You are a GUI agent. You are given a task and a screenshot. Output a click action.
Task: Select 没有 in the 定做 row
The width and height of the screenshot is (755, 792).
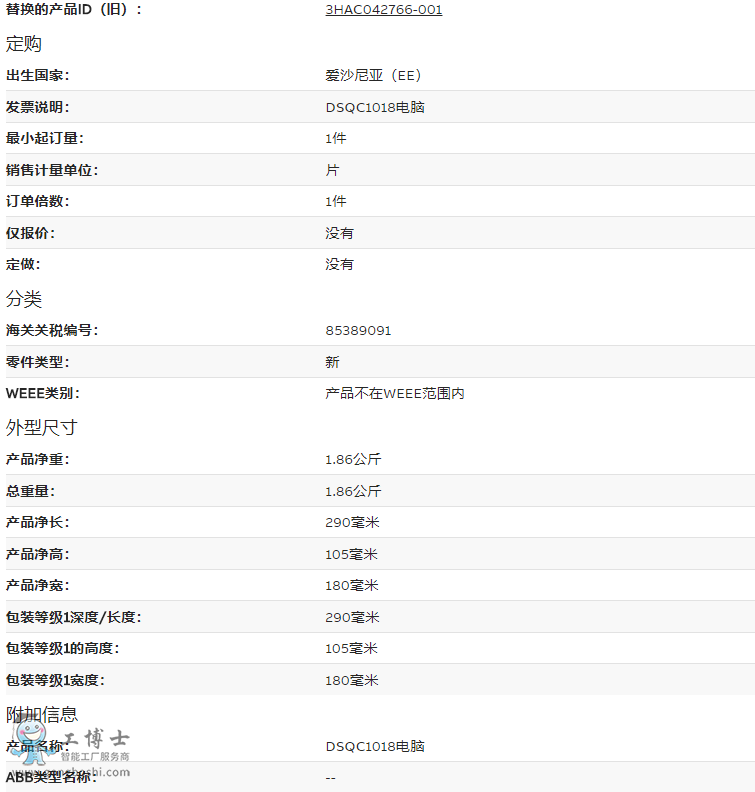click(x=339, y=264)
